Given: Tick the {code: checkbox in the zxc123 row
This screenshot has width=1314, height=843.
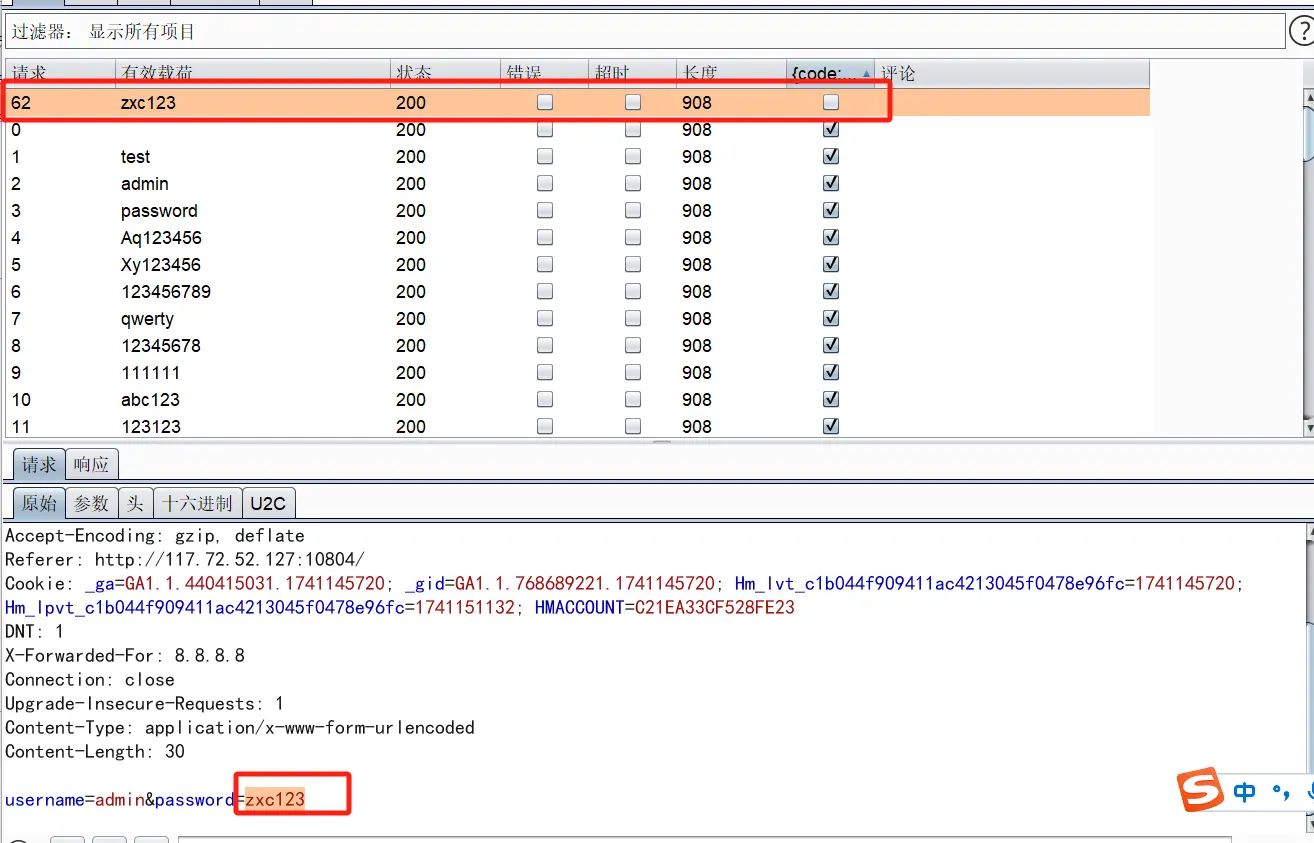Looking at the screenshot, I should coord(831,102).
